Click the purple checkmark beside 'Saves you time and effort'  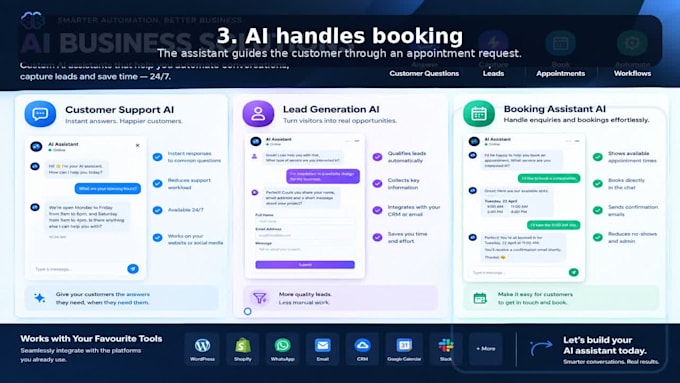[377, 237]
